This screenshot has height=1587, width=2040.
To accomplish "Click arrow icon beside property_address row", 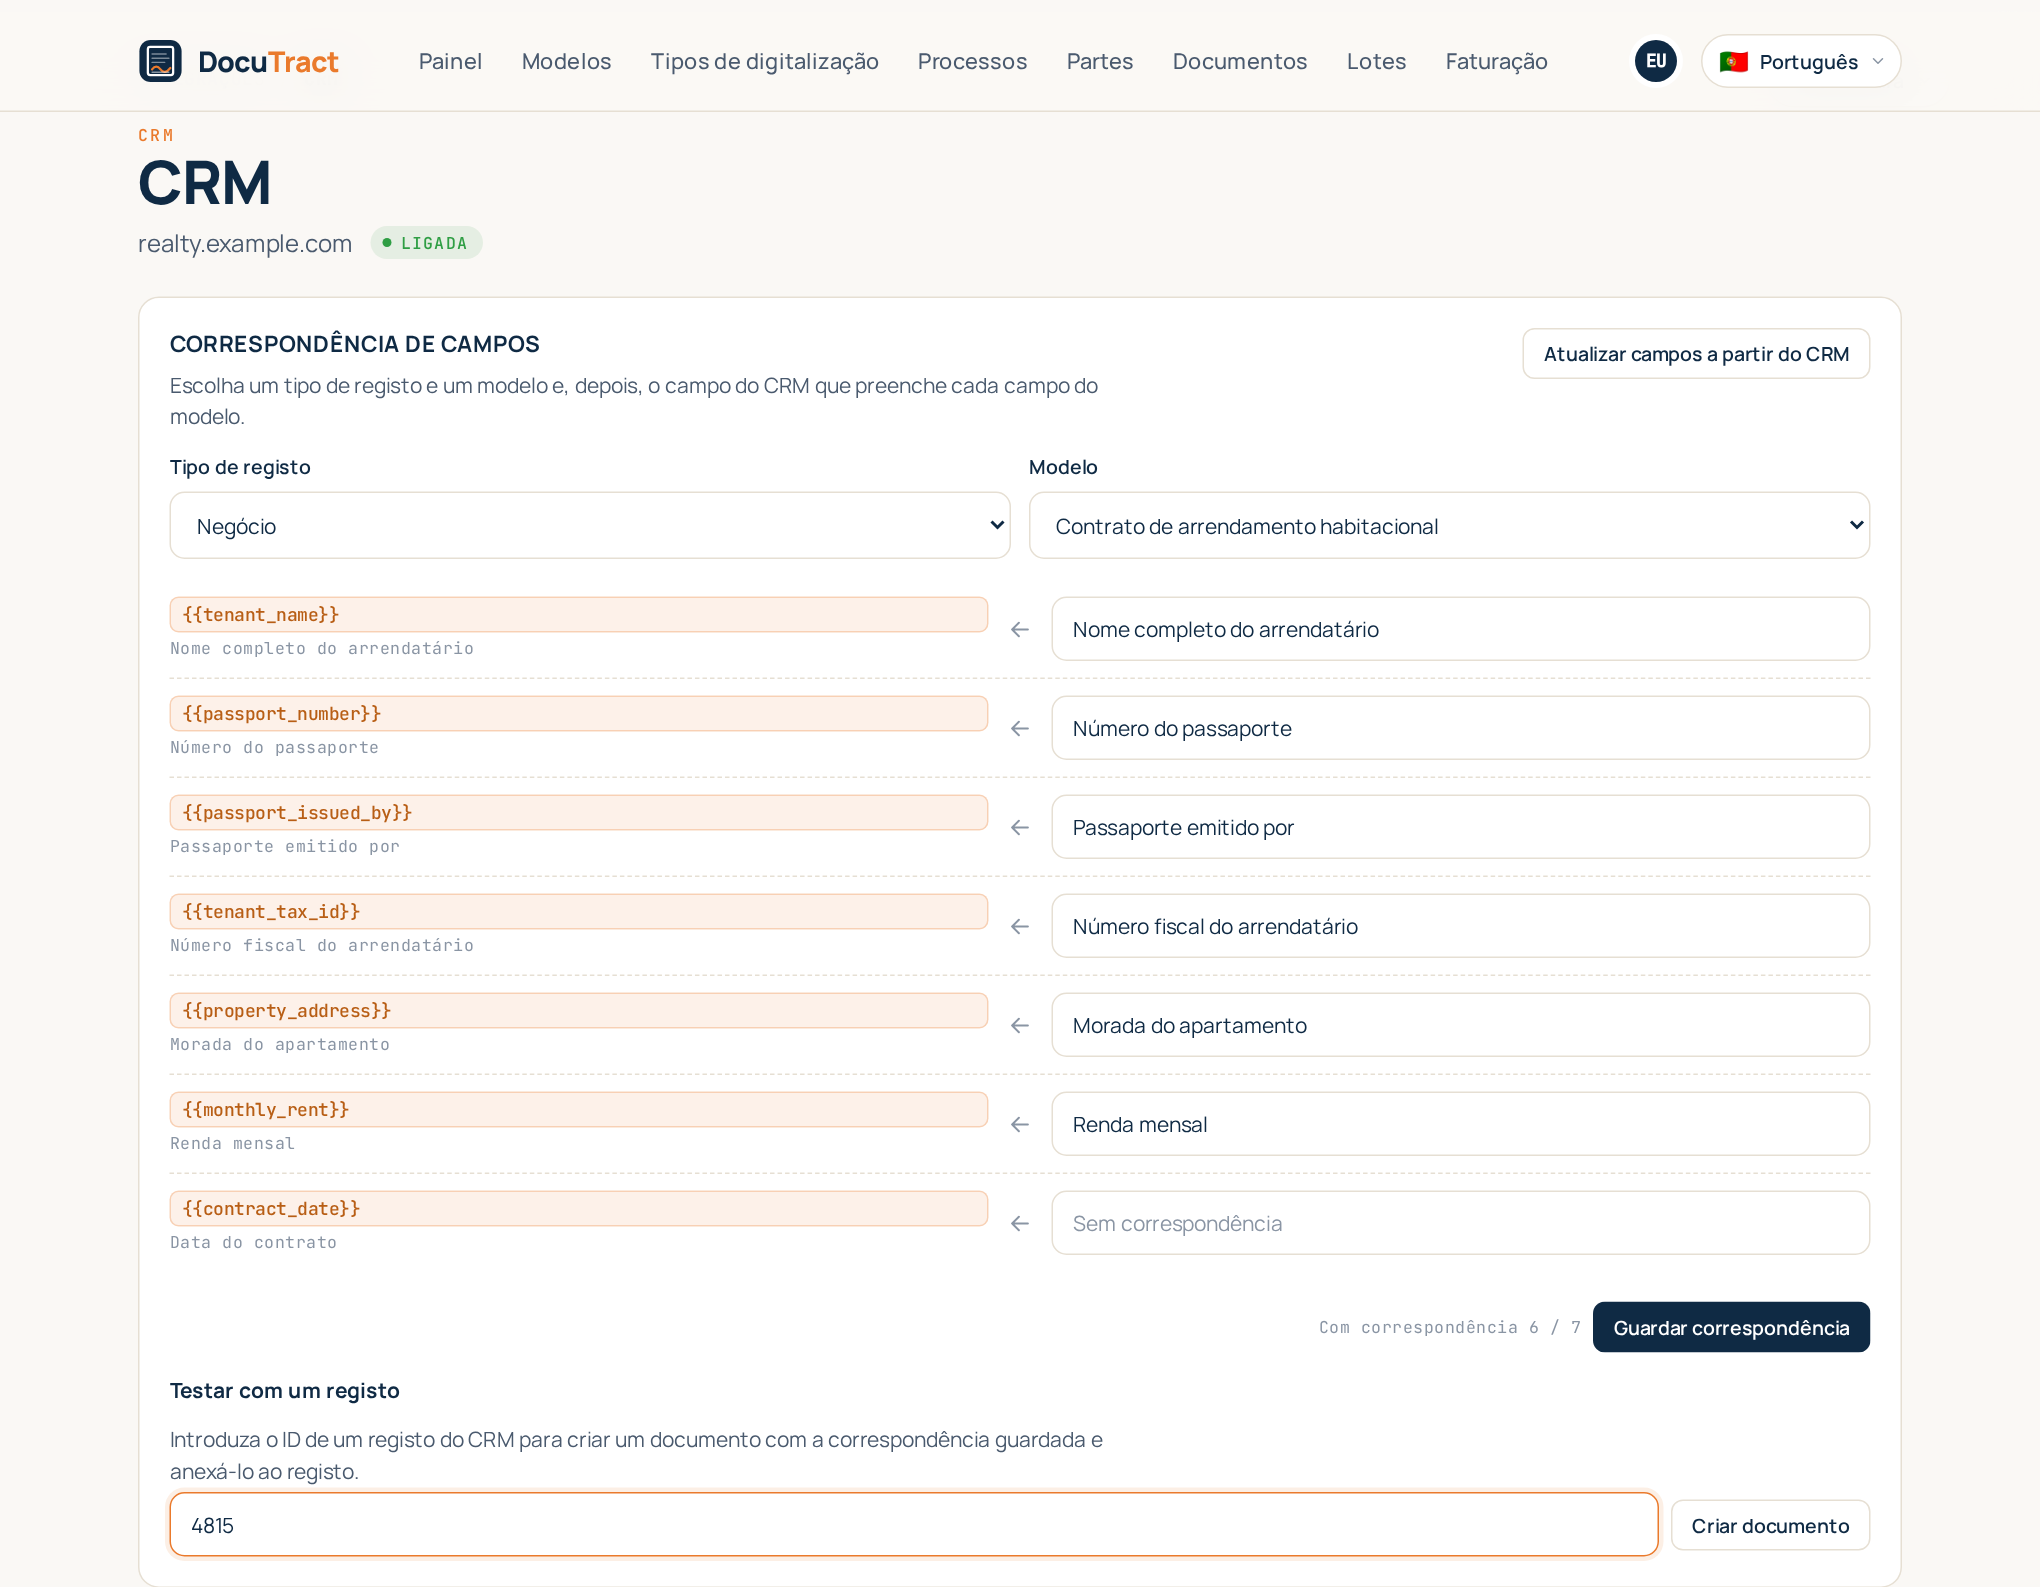I will click(x=1020, y=1025).
